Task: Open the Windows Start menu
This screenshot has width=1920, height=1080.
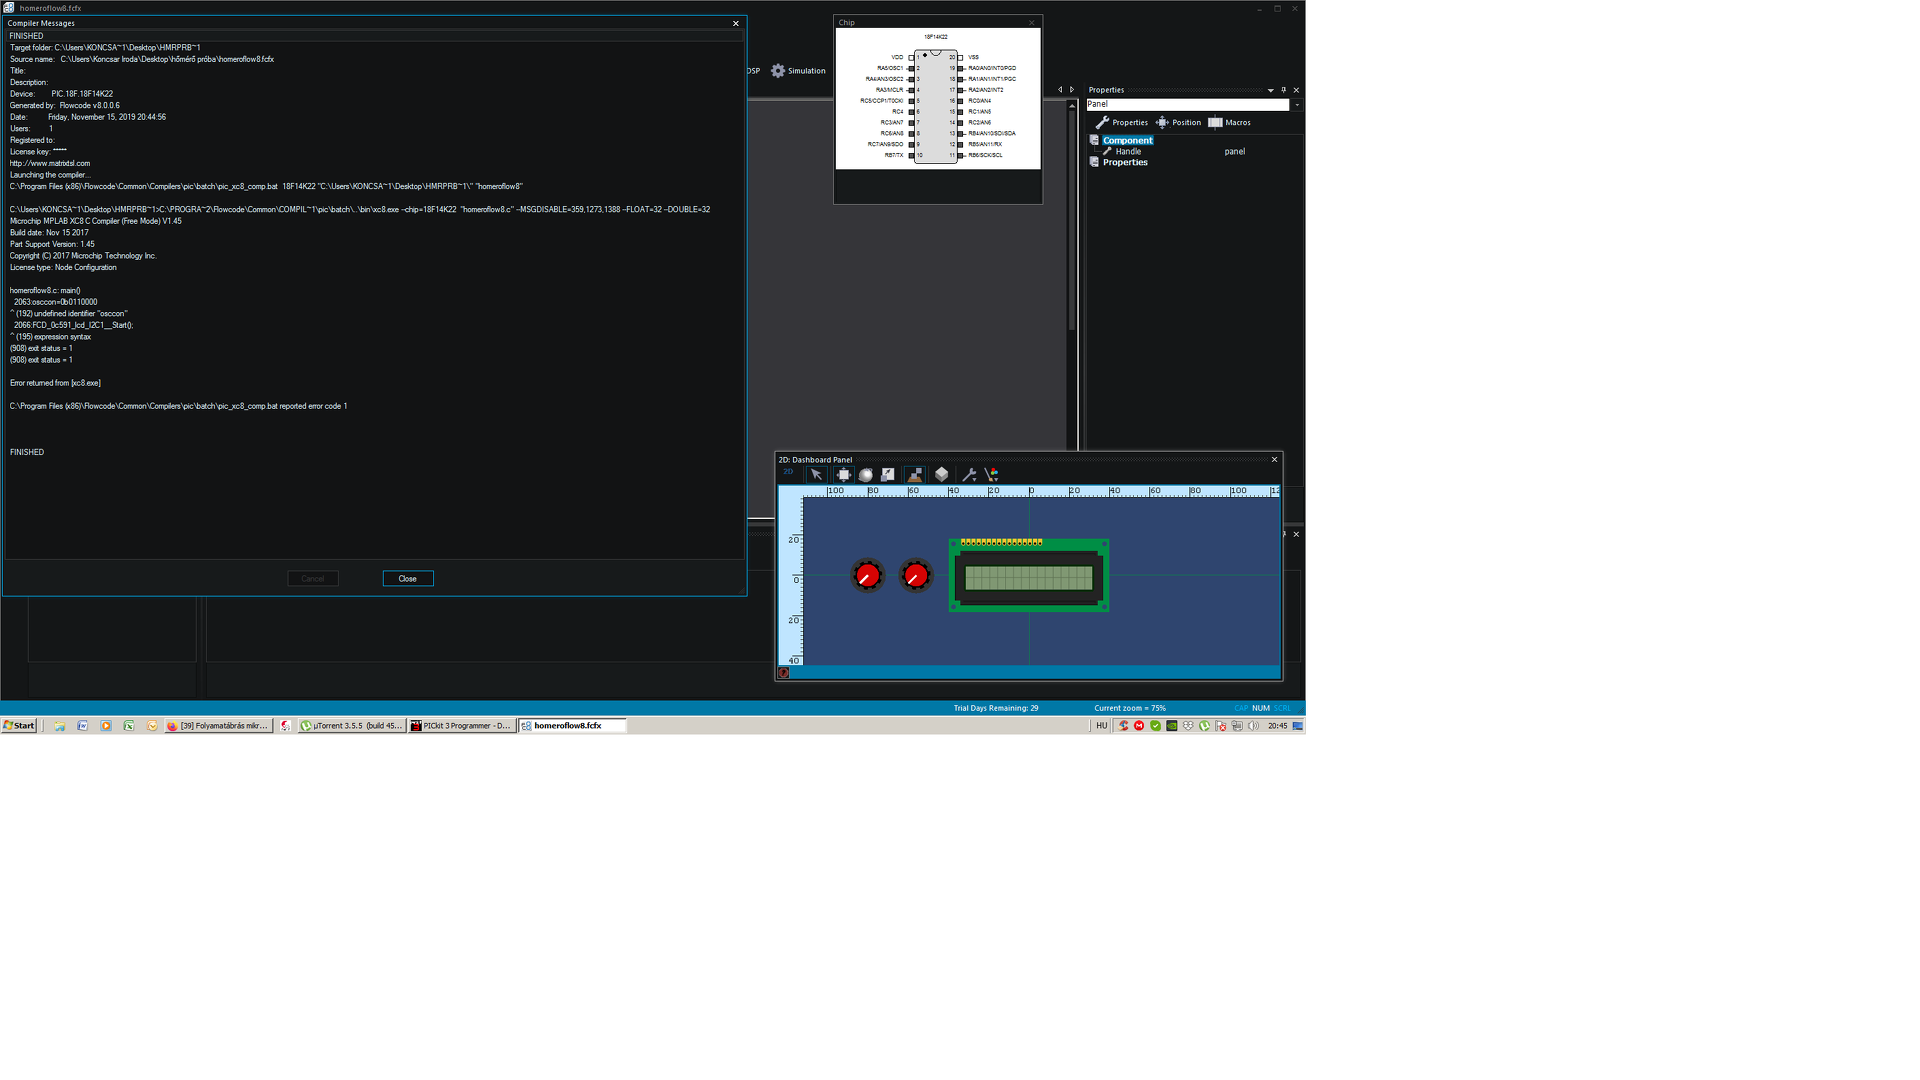Action: (x=19, y=726)
